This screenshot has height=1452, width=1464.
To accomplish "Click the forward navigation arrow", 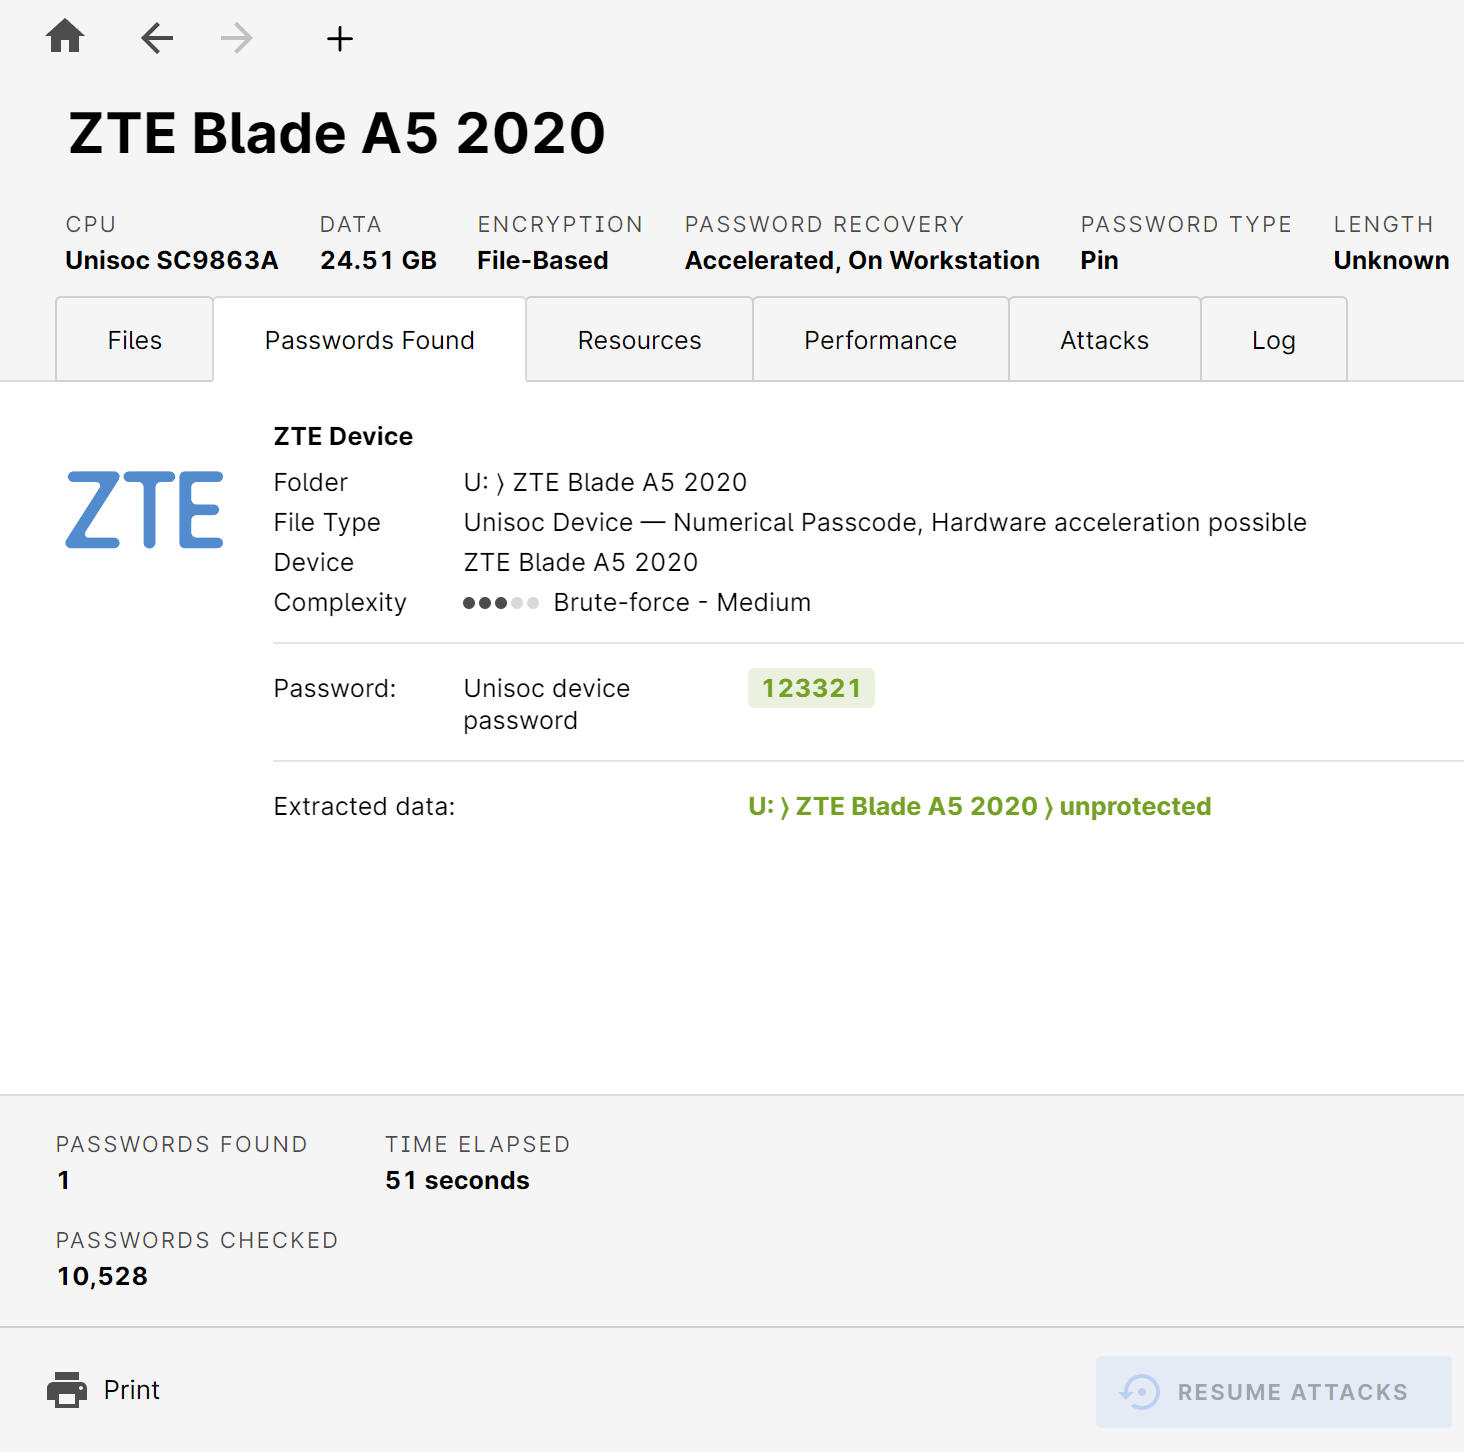I will pyautogui.click(x=236, y=38).
